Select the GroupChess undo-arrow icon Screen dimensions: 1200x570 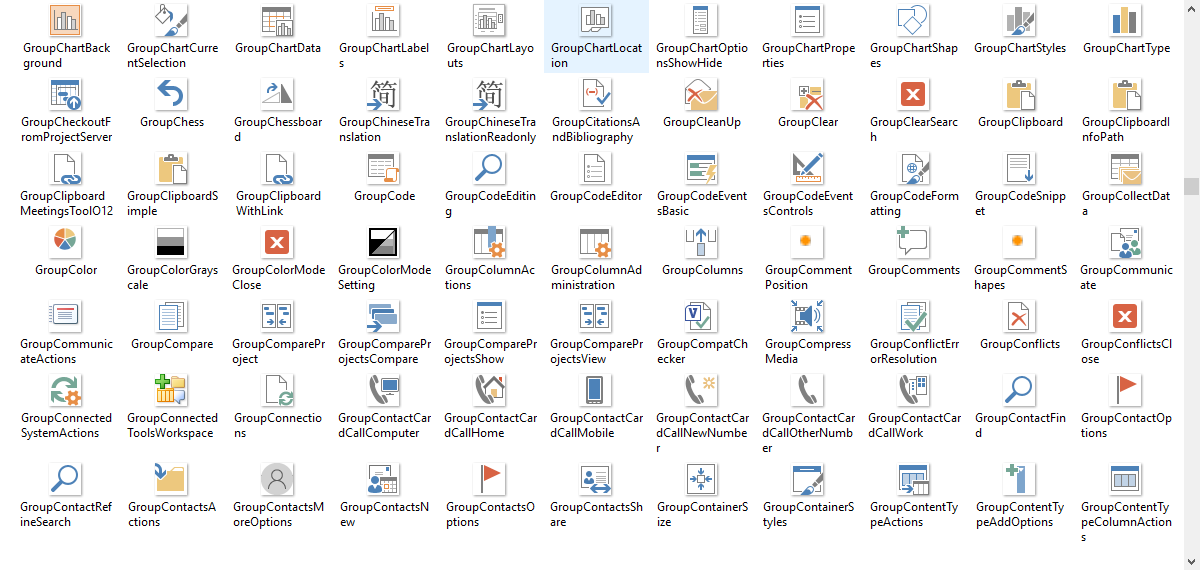[172, 95]
